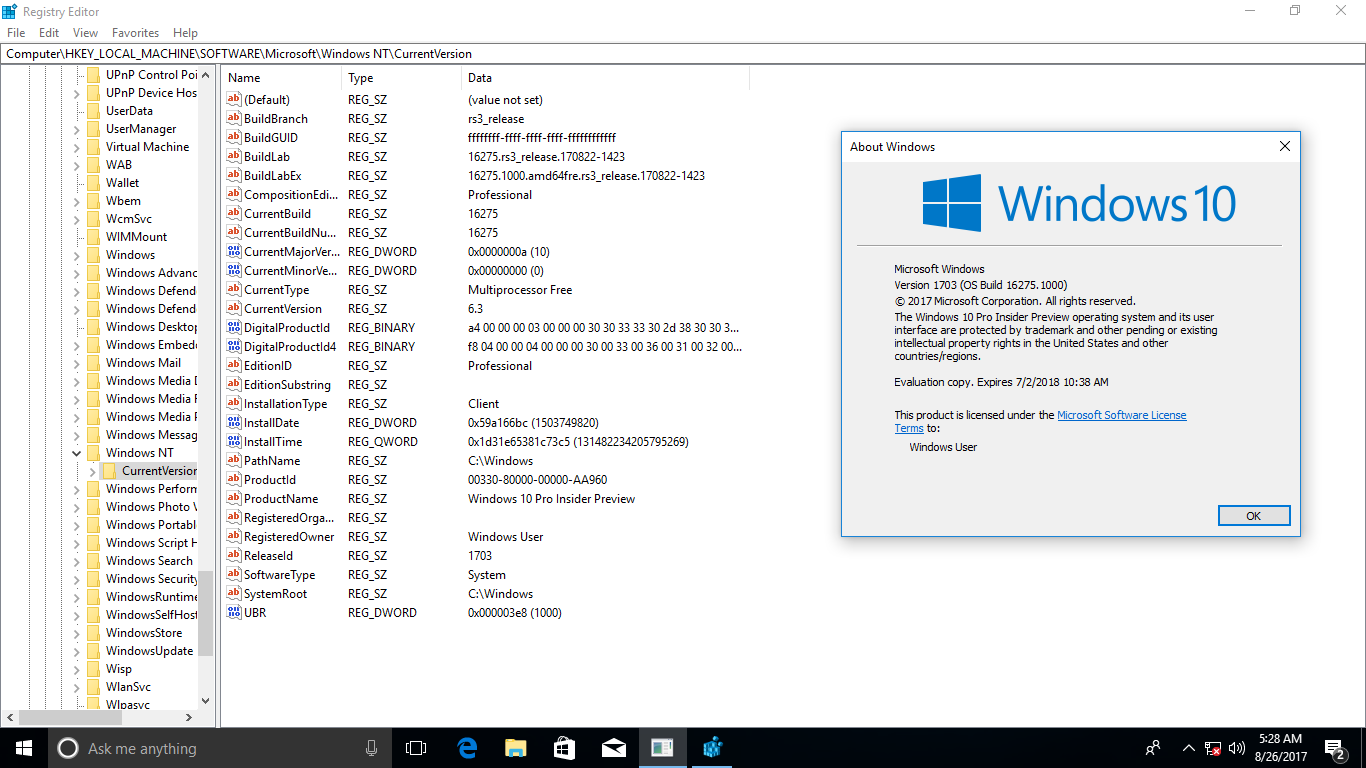Click the tree horizontal scrollbar right arrow
This screenshot has height=768, width=1366.
[189, 718]
